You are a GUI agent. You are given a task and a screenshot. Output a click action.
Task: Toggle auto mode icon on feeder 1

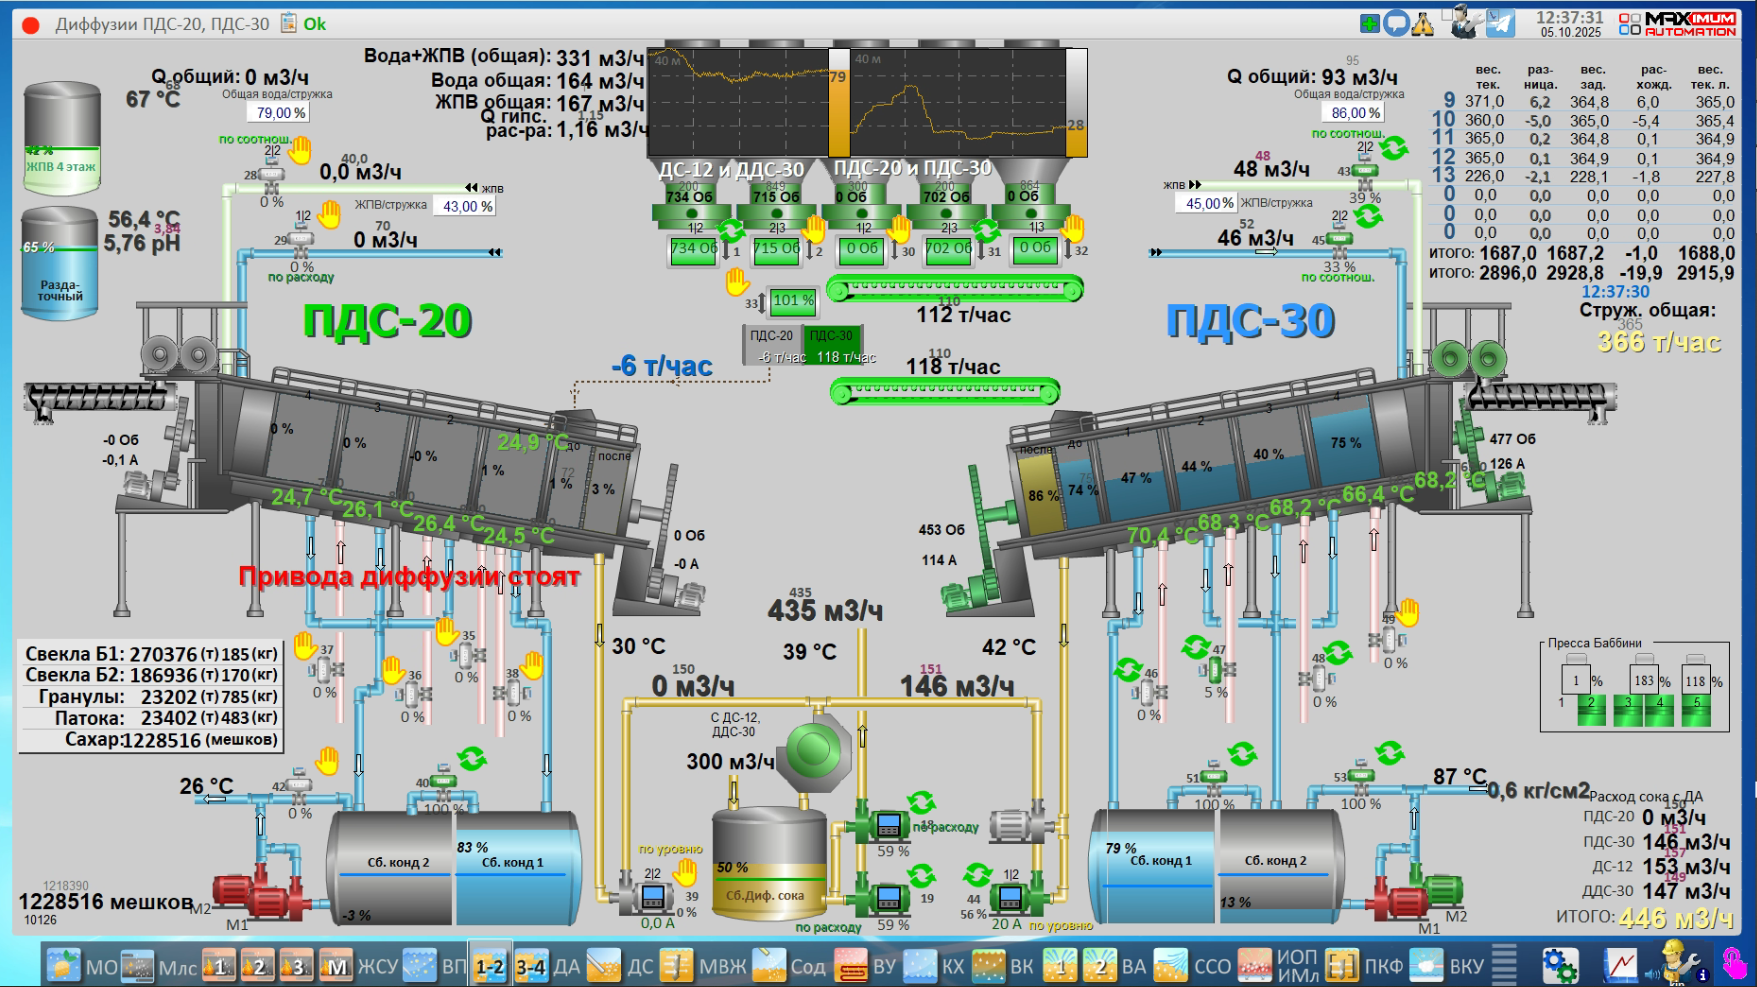tap(731, 230)
